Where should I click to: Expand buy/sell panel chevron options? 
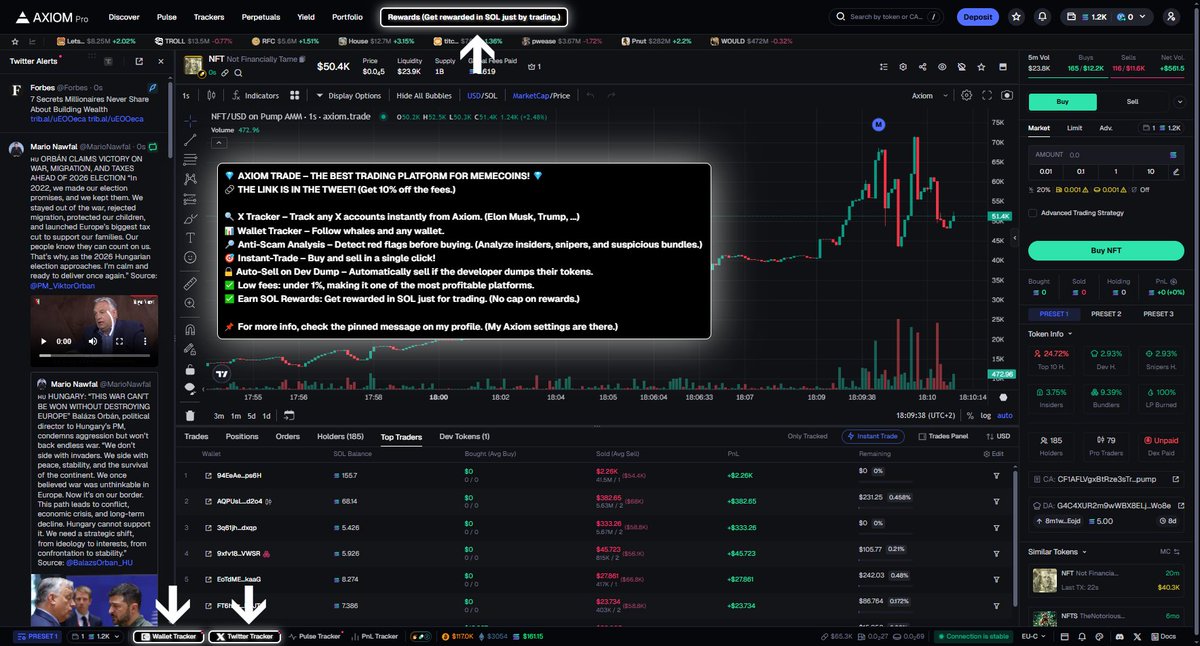pos(1181,101)
